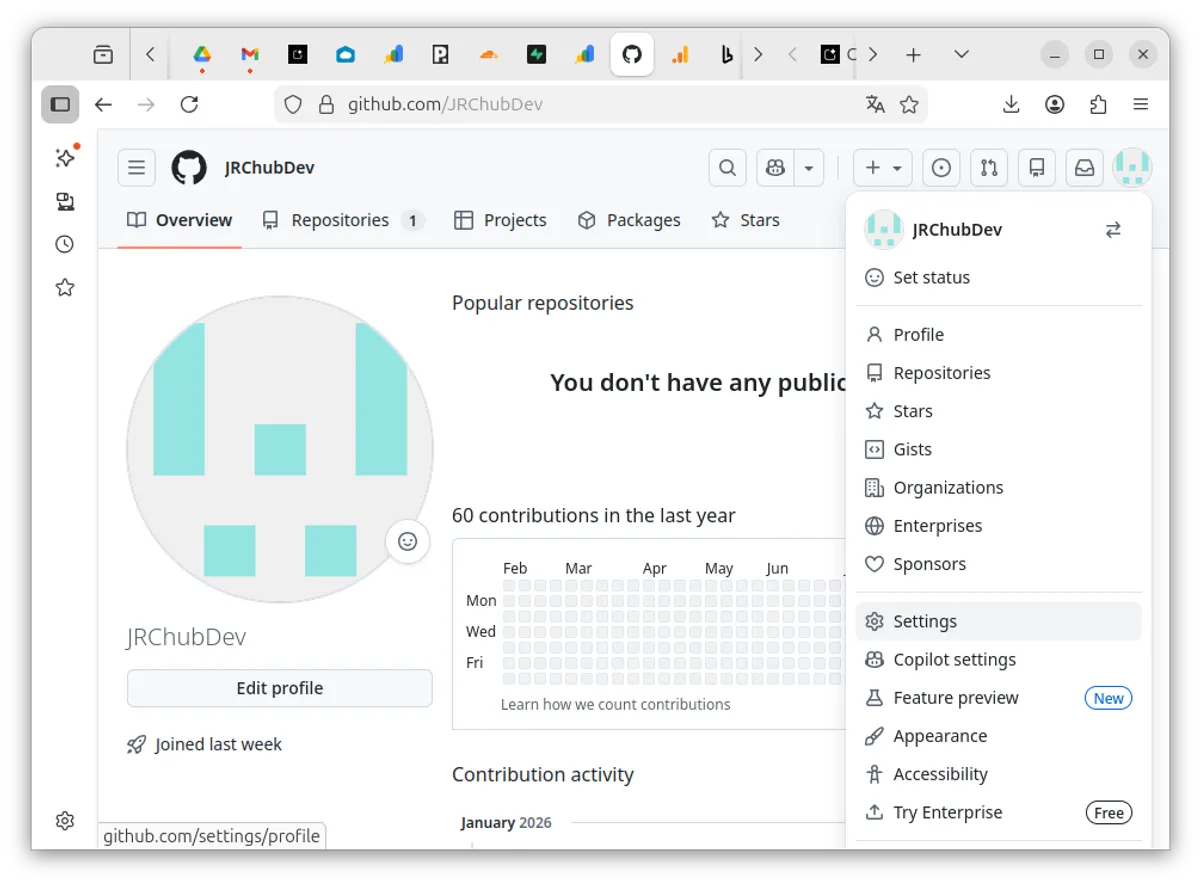
Task: Click the Edit profile button
Action: click(280, 688)
